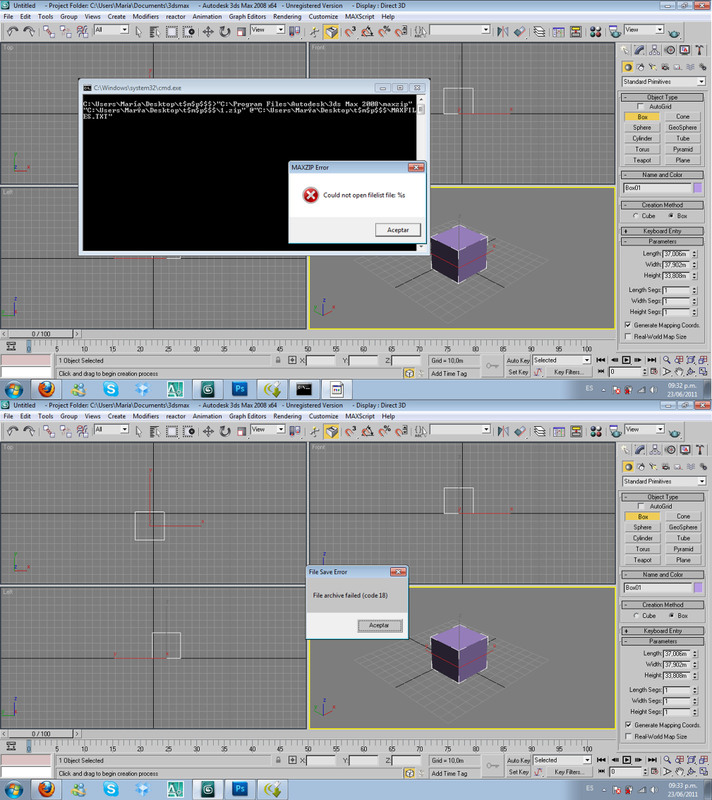Click Aceptar in MAXZIP Error dialog

(398, 230)
